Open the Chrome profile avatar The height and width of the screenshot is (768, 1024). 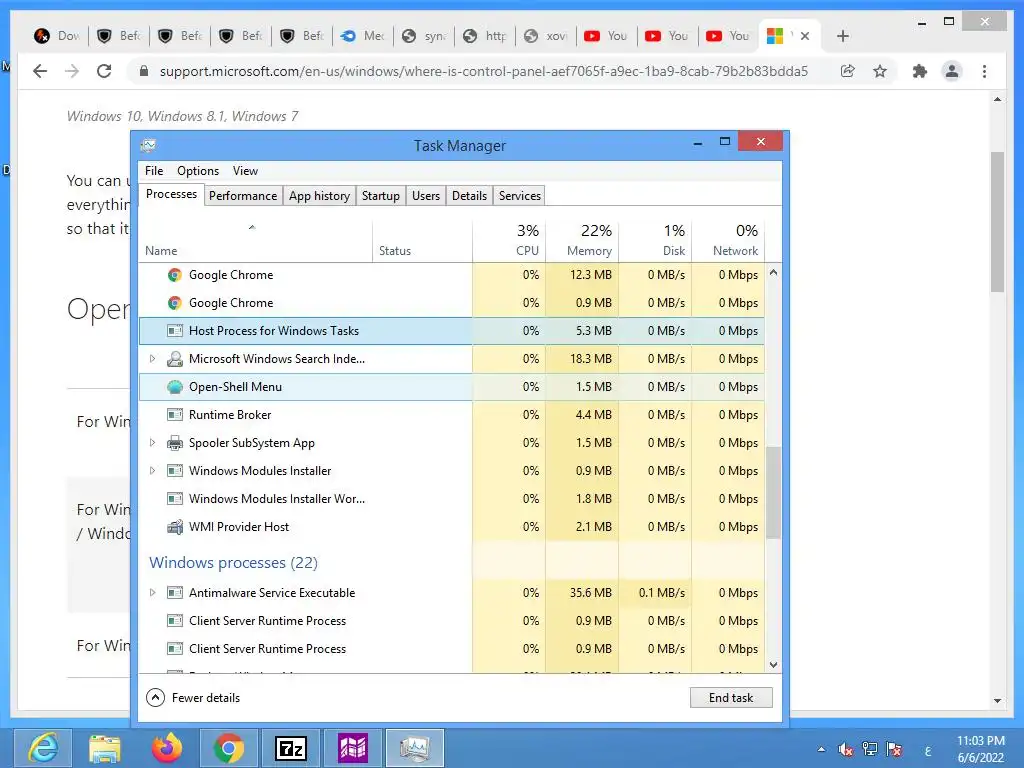click(x=952, y=71)
